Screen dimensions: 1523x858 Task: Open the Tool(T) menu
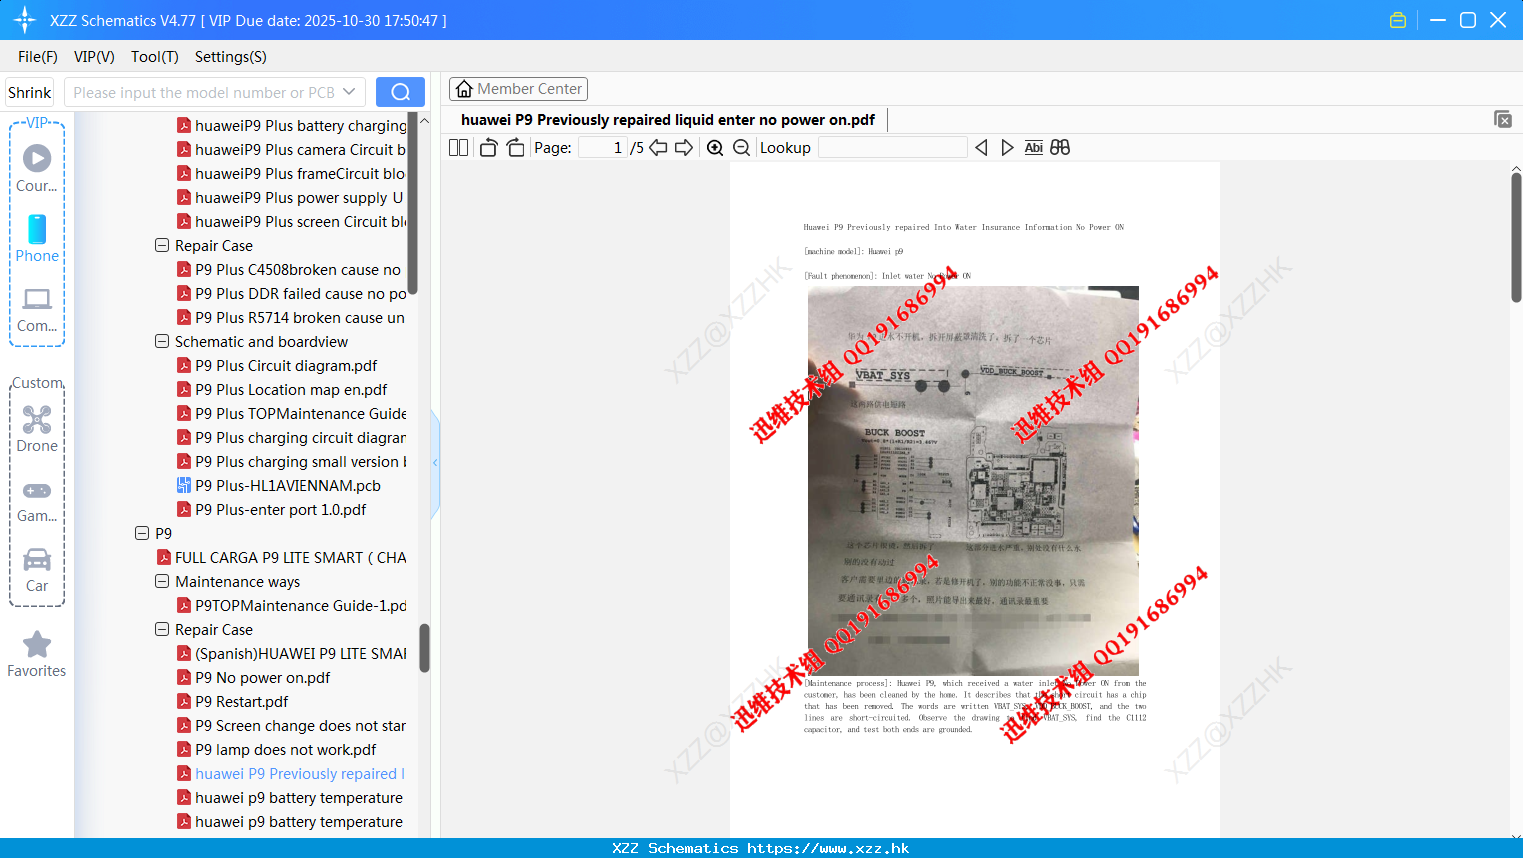tap(155, 57)
